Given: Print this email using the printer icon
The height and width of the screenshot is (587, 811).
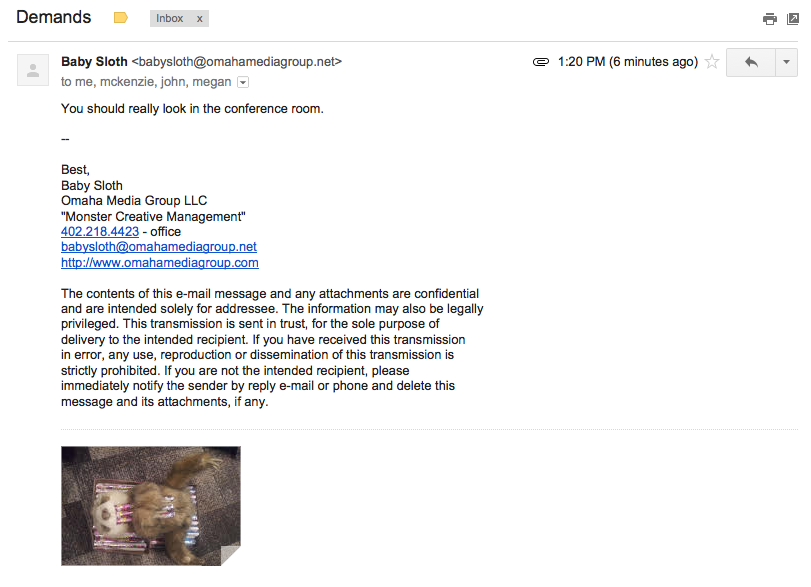Looking at the screenshot, I should click(x=770, y=19).
